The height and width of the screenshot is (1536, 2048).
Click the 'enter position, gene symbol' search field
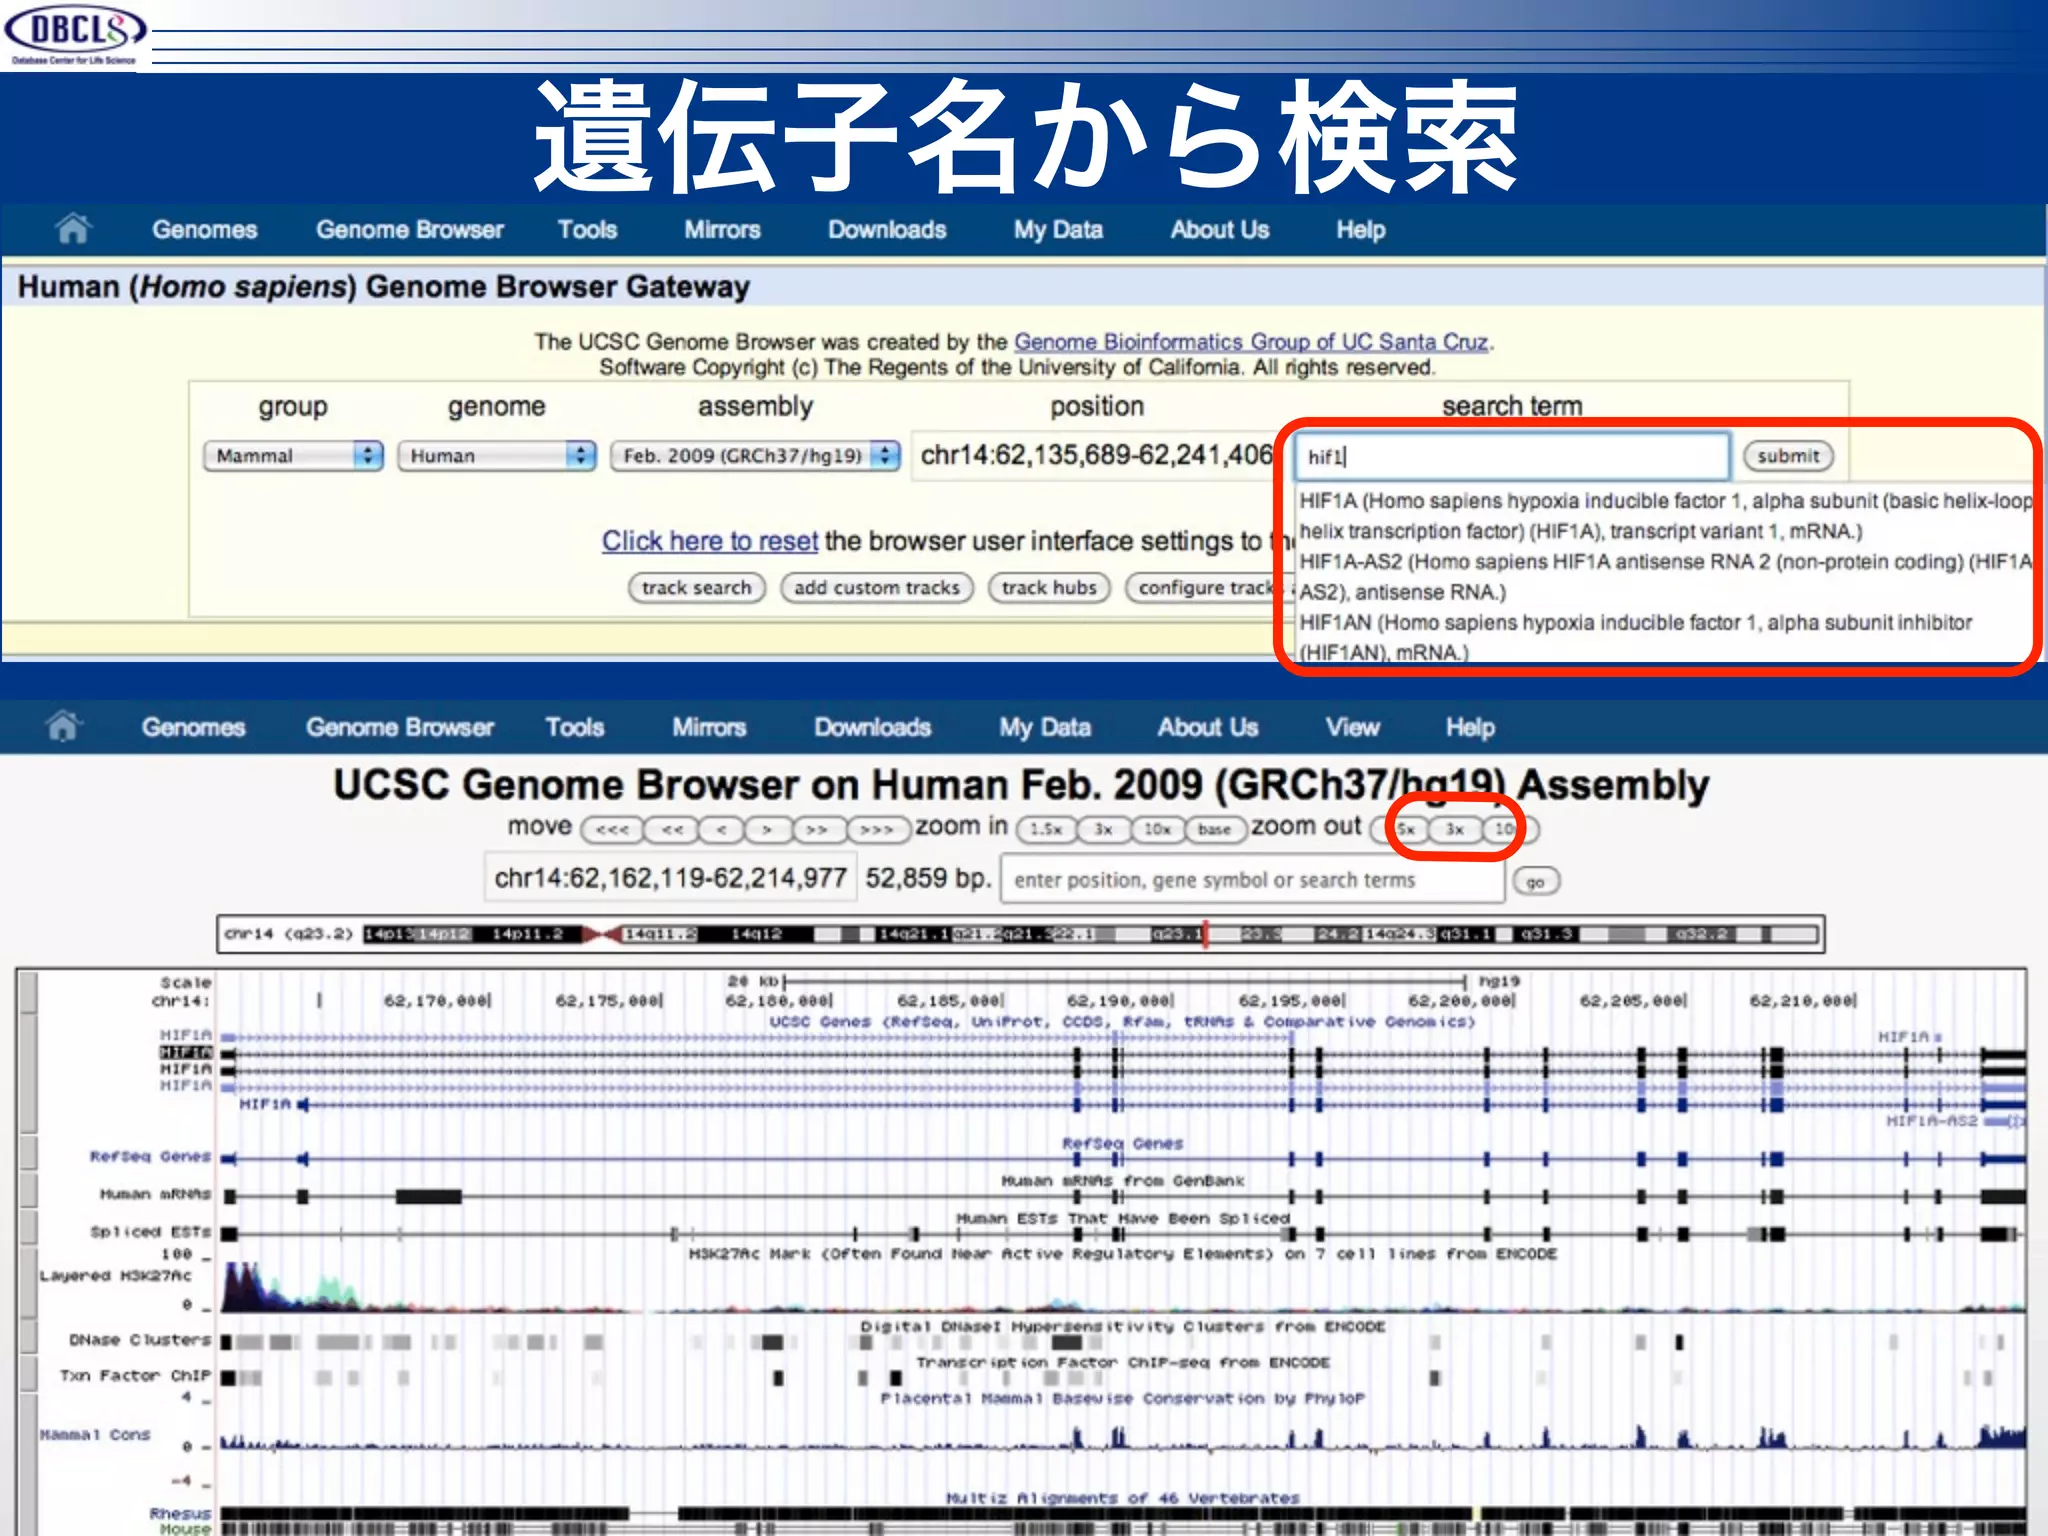click(1253, 879)
